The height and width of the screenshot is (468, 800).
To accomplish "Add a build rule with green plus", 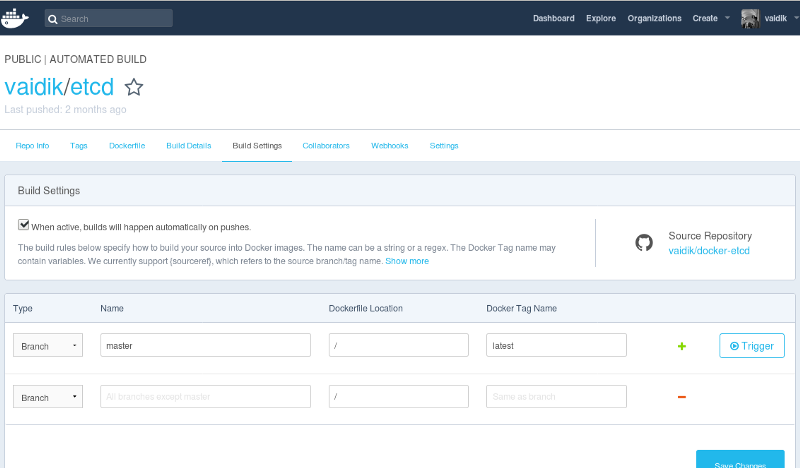I will coord(682,346).
